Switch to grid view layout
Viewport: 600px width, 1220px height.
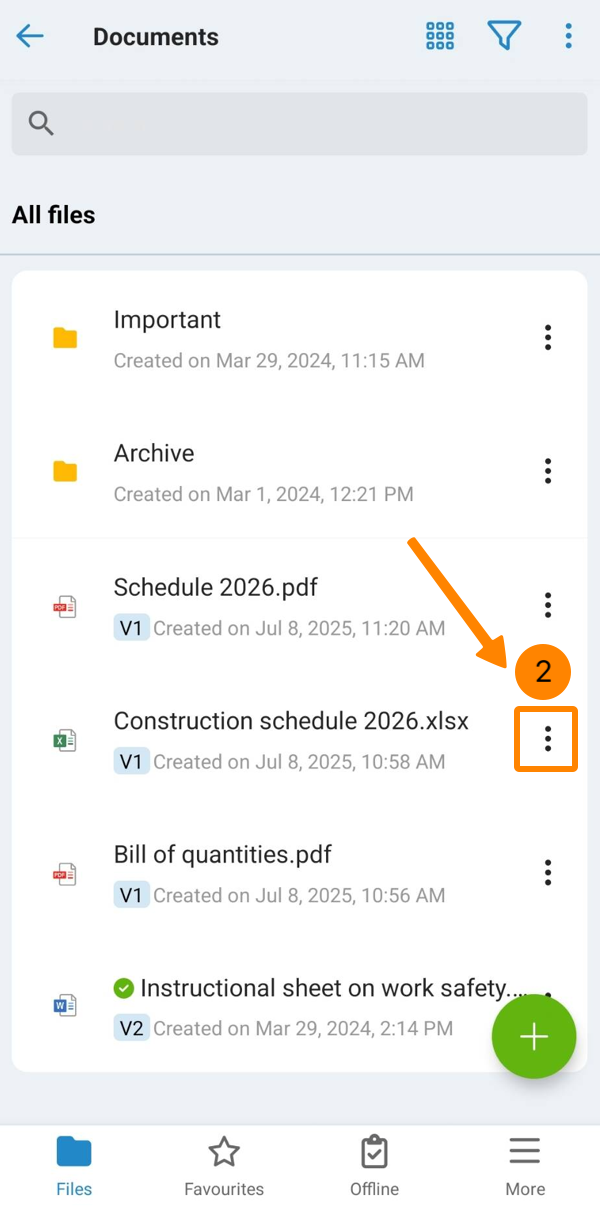[x=440, y=37]
